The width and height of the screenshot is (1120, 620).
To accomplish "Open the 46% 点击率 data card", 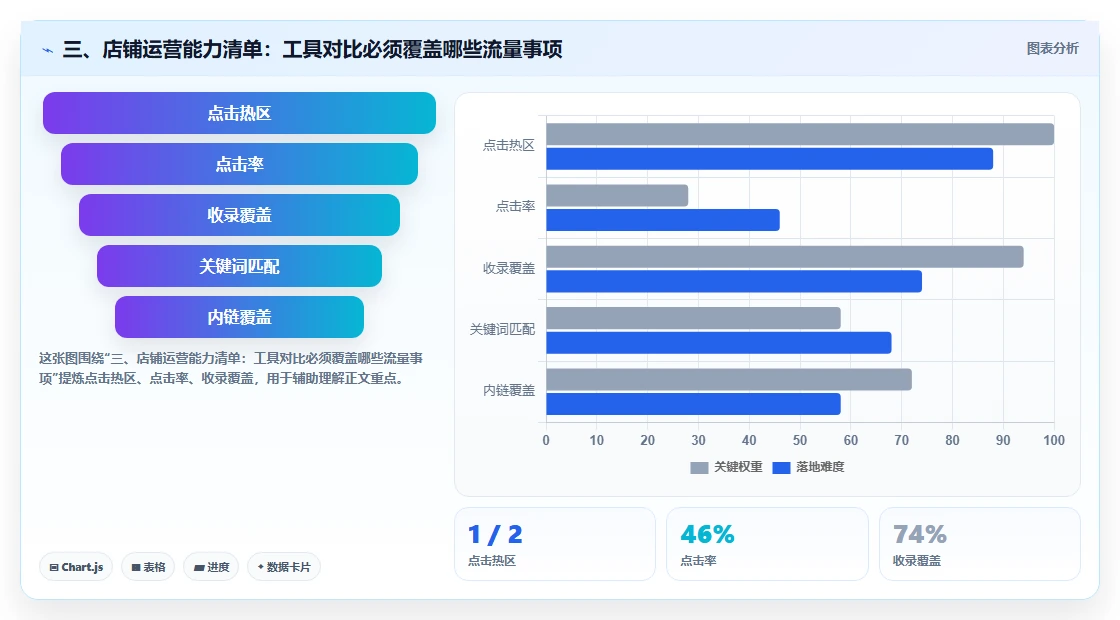I will click(767, 544).
